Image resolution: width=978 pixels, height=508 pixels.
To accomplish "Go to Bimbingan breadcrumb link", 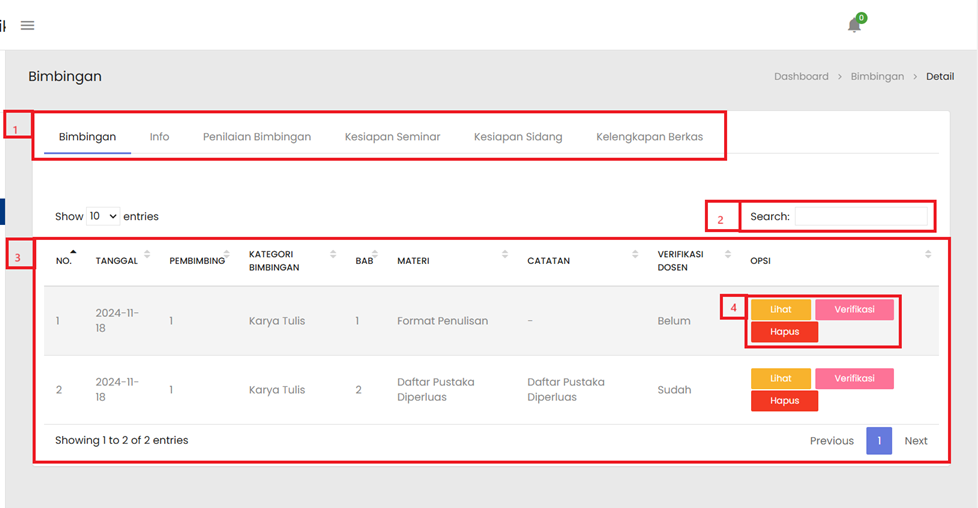I will pos(877,76).
